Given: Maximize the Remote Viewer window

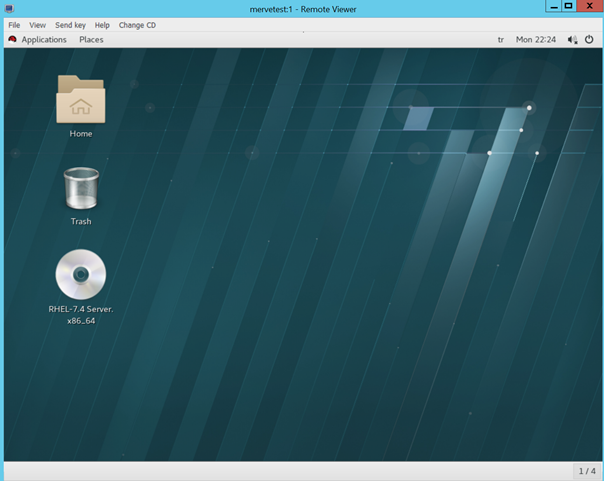Looking at the screenshot, I should (x=569, y=6).
